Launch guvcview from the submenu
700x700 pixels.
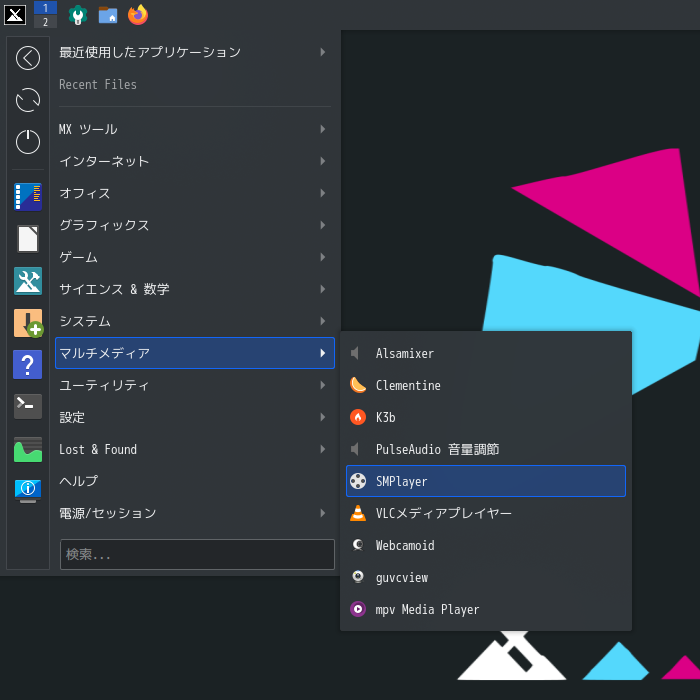tap(486, 577)
